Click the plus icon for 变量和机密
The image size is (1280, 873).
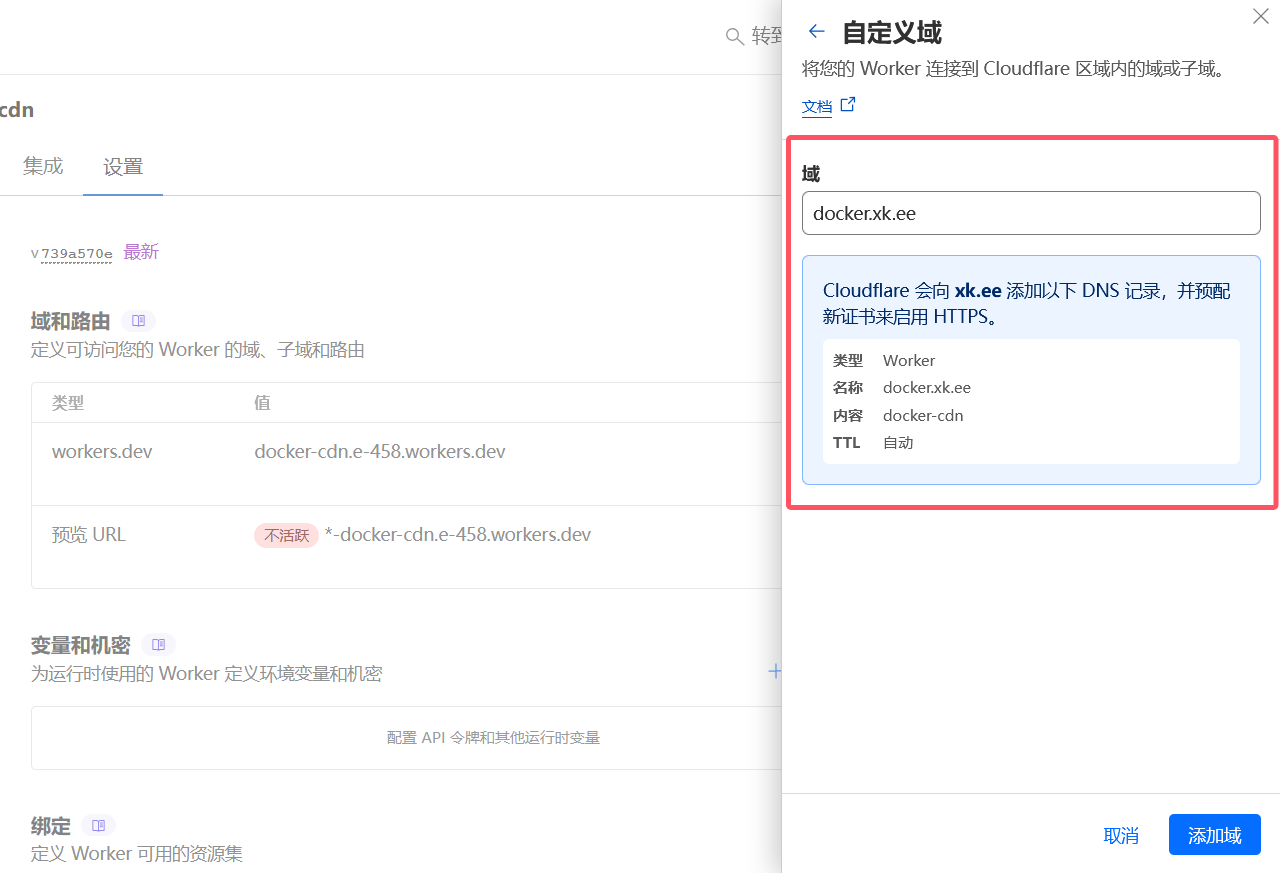coord(774,671)
